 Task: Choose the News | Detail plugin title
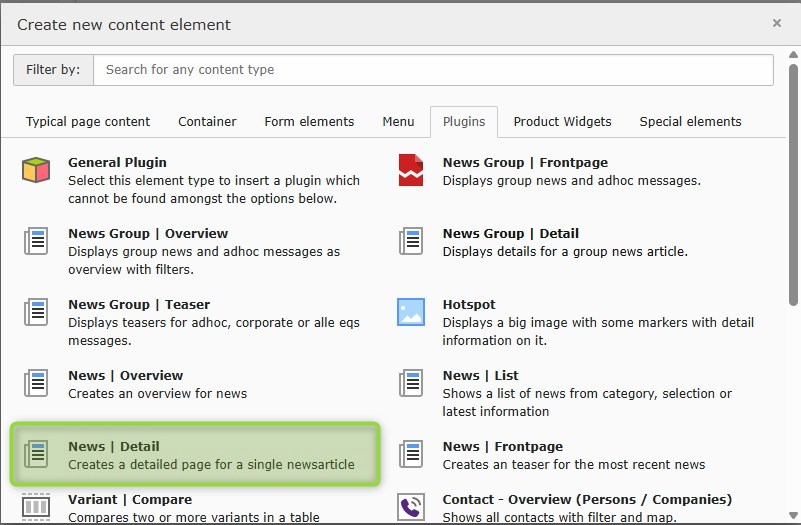[114, 446]
